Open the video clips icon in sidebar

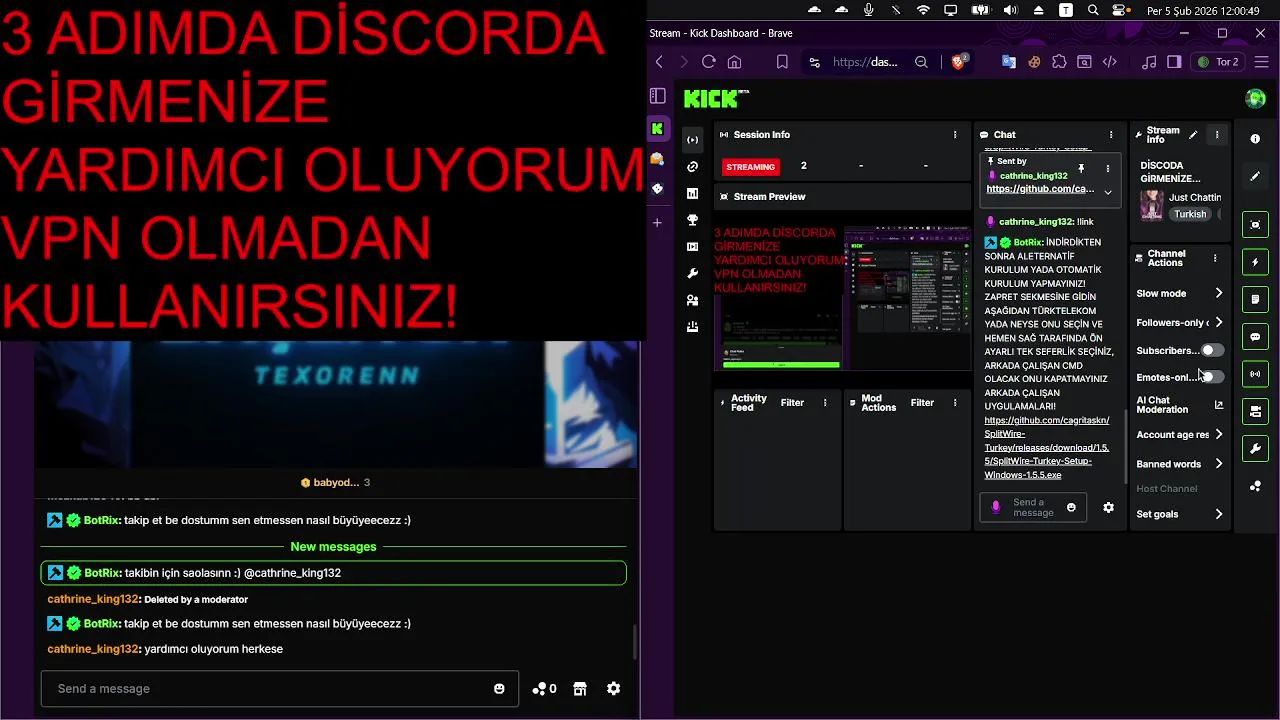pos(692,247)
